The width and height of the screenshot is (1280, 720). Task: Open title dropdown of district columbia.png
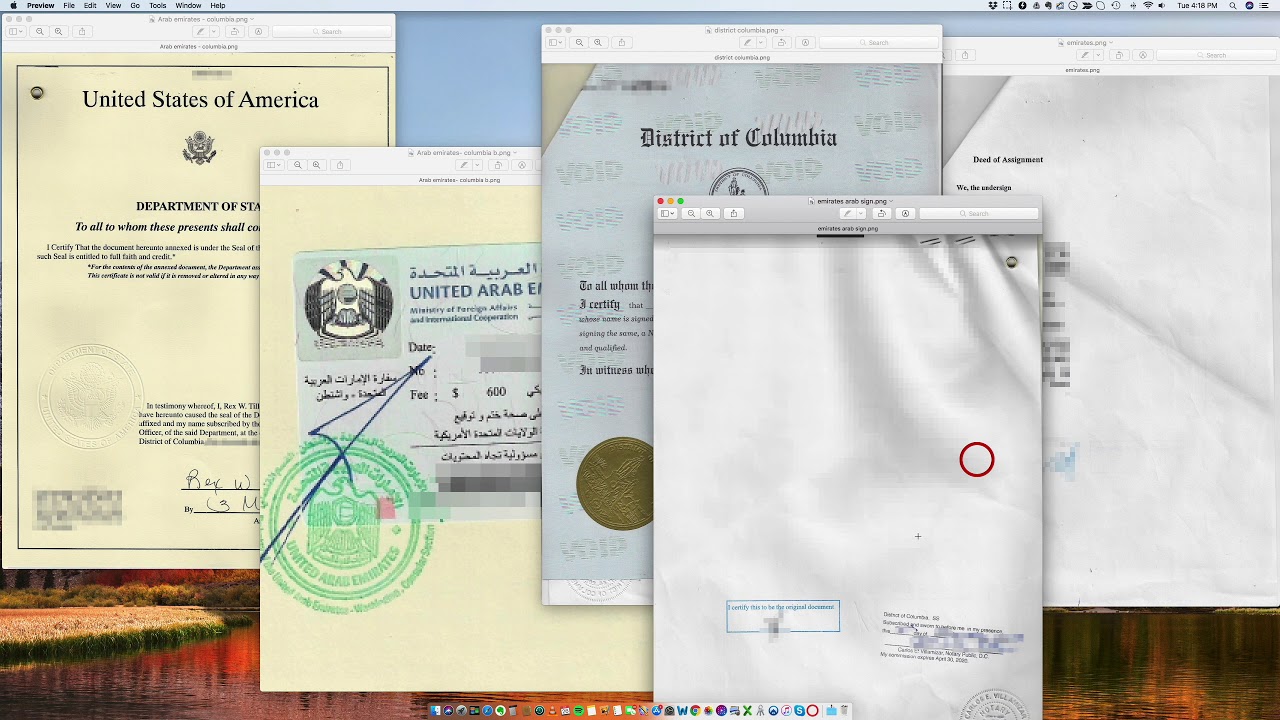click(x=783, y=30)
